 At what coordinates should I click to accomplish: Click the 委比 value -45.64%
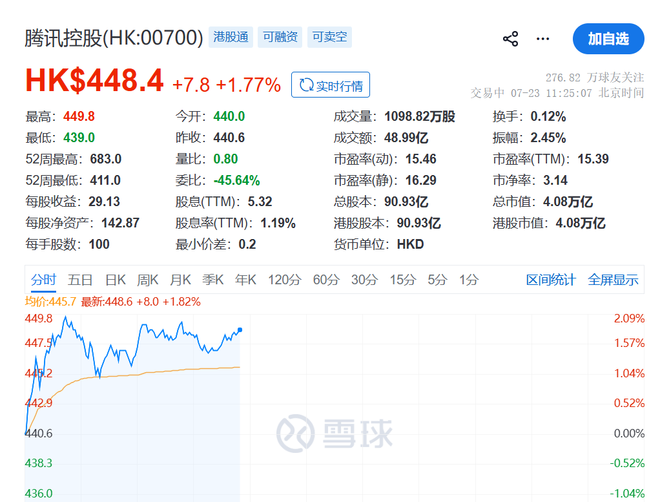click(x=237, y=181)
